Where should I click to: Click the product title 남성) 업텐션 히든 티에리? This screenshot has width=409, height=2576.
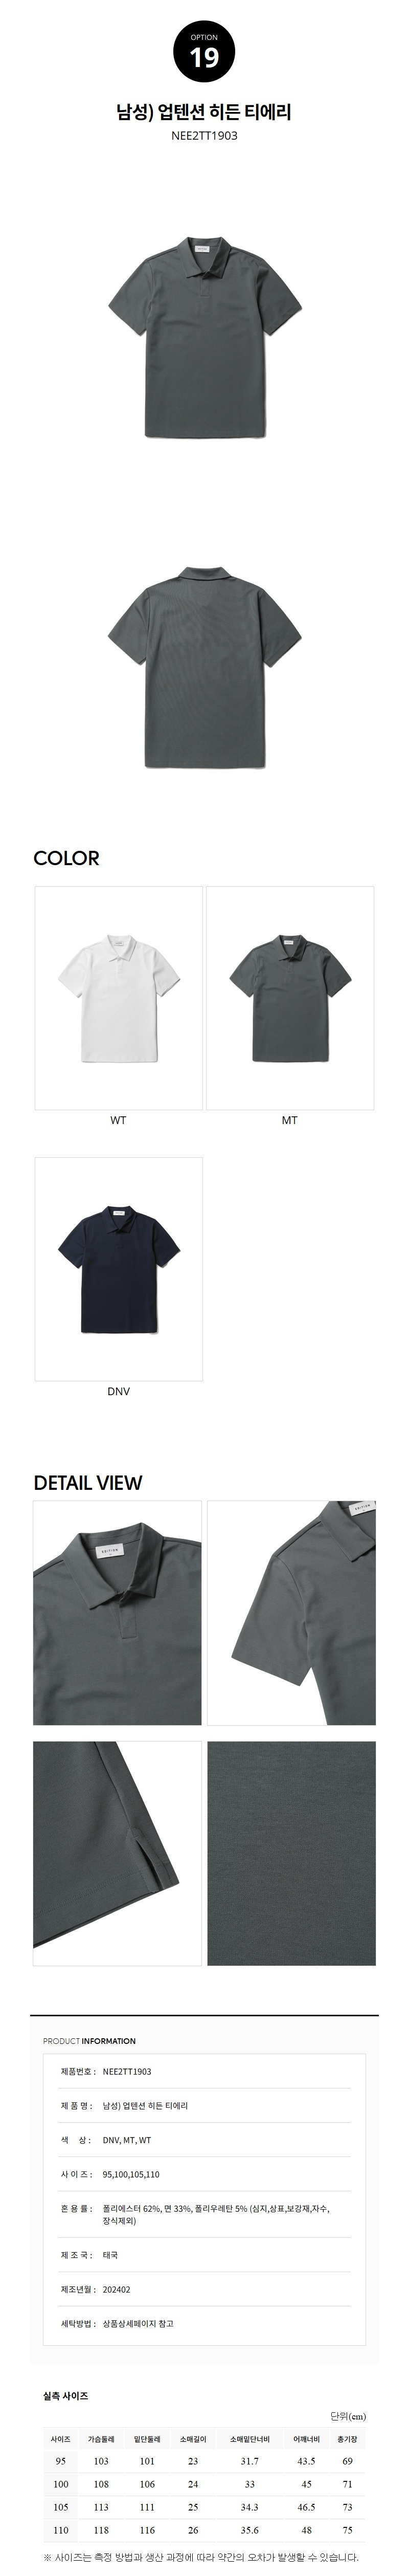click(x=204, y=113)
